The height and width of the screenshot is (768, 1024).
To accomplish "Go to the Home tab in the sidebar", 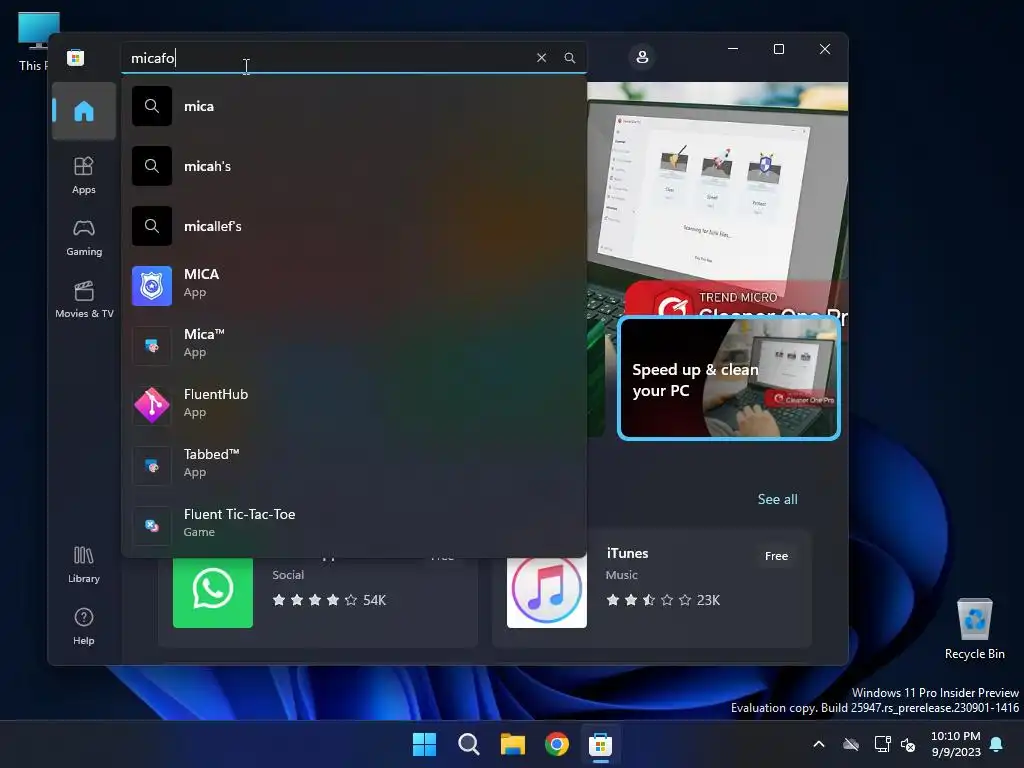I will pyautogui.click(x=84, y=111).
